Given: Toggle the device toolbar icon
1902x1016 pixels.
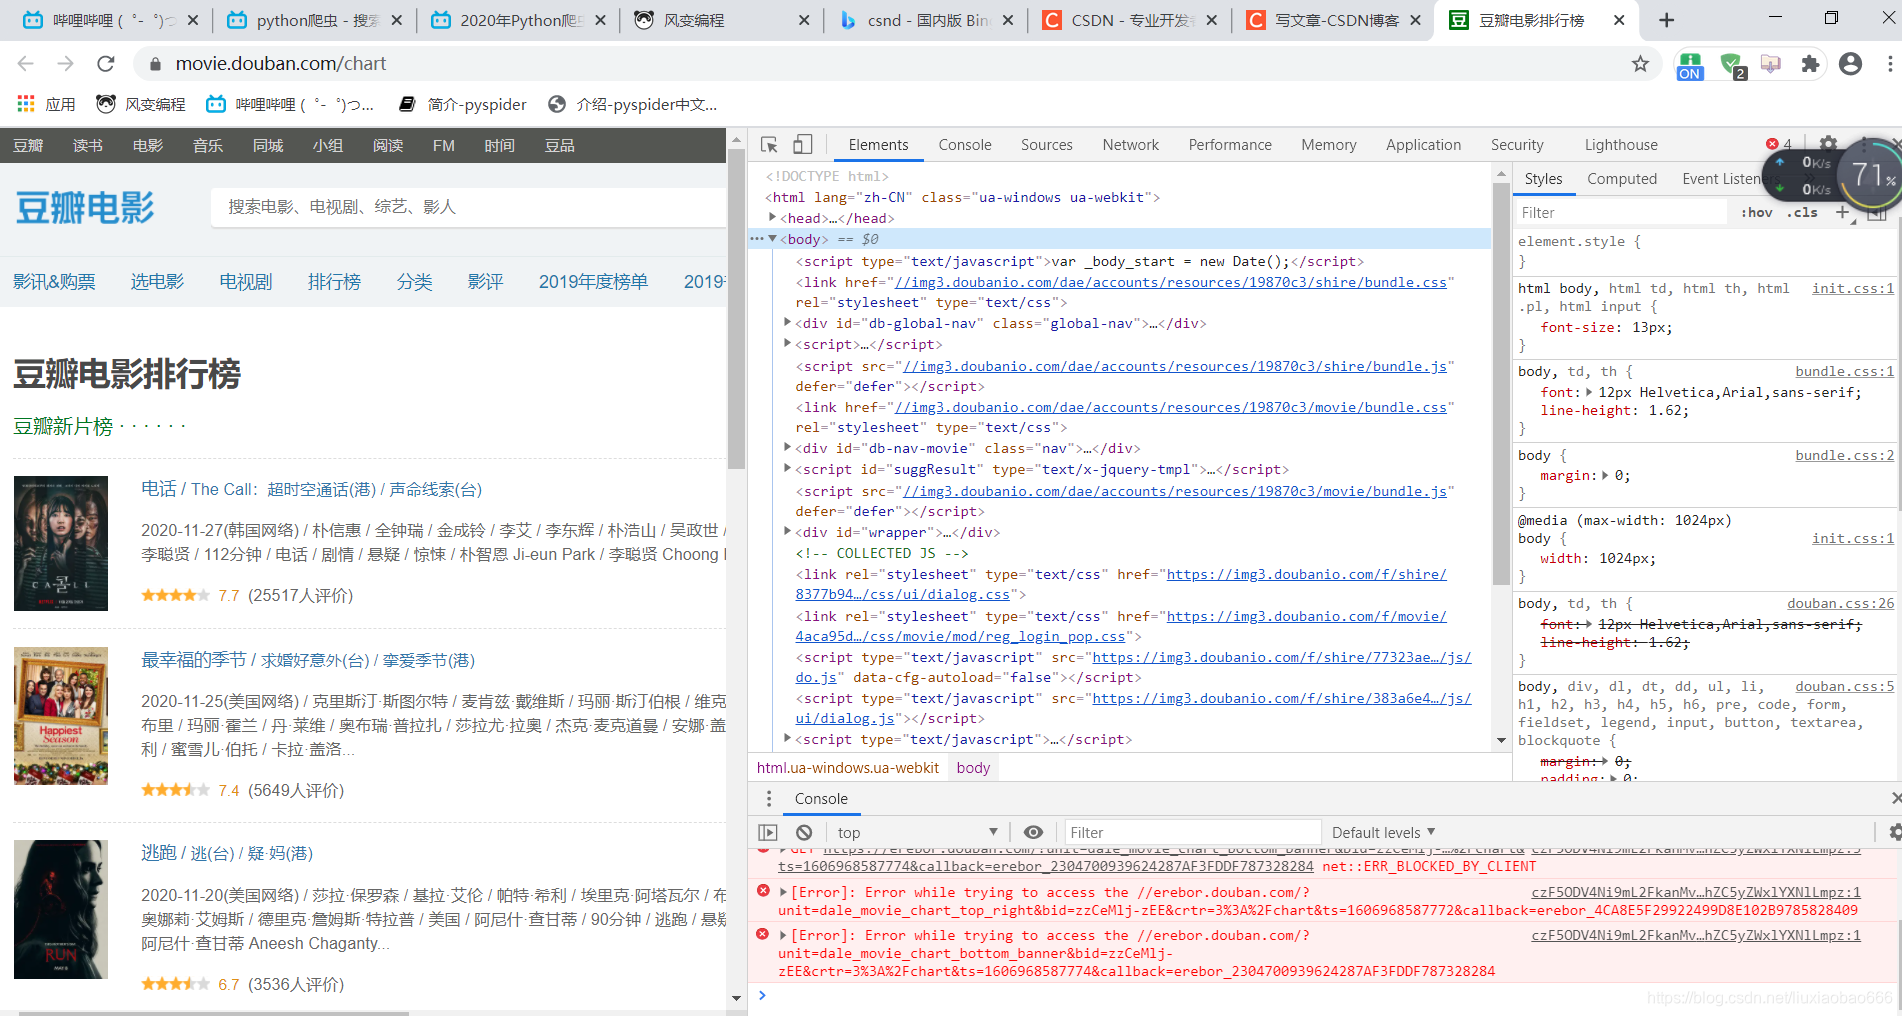Looking at the screenshot, I should point(803,145).
